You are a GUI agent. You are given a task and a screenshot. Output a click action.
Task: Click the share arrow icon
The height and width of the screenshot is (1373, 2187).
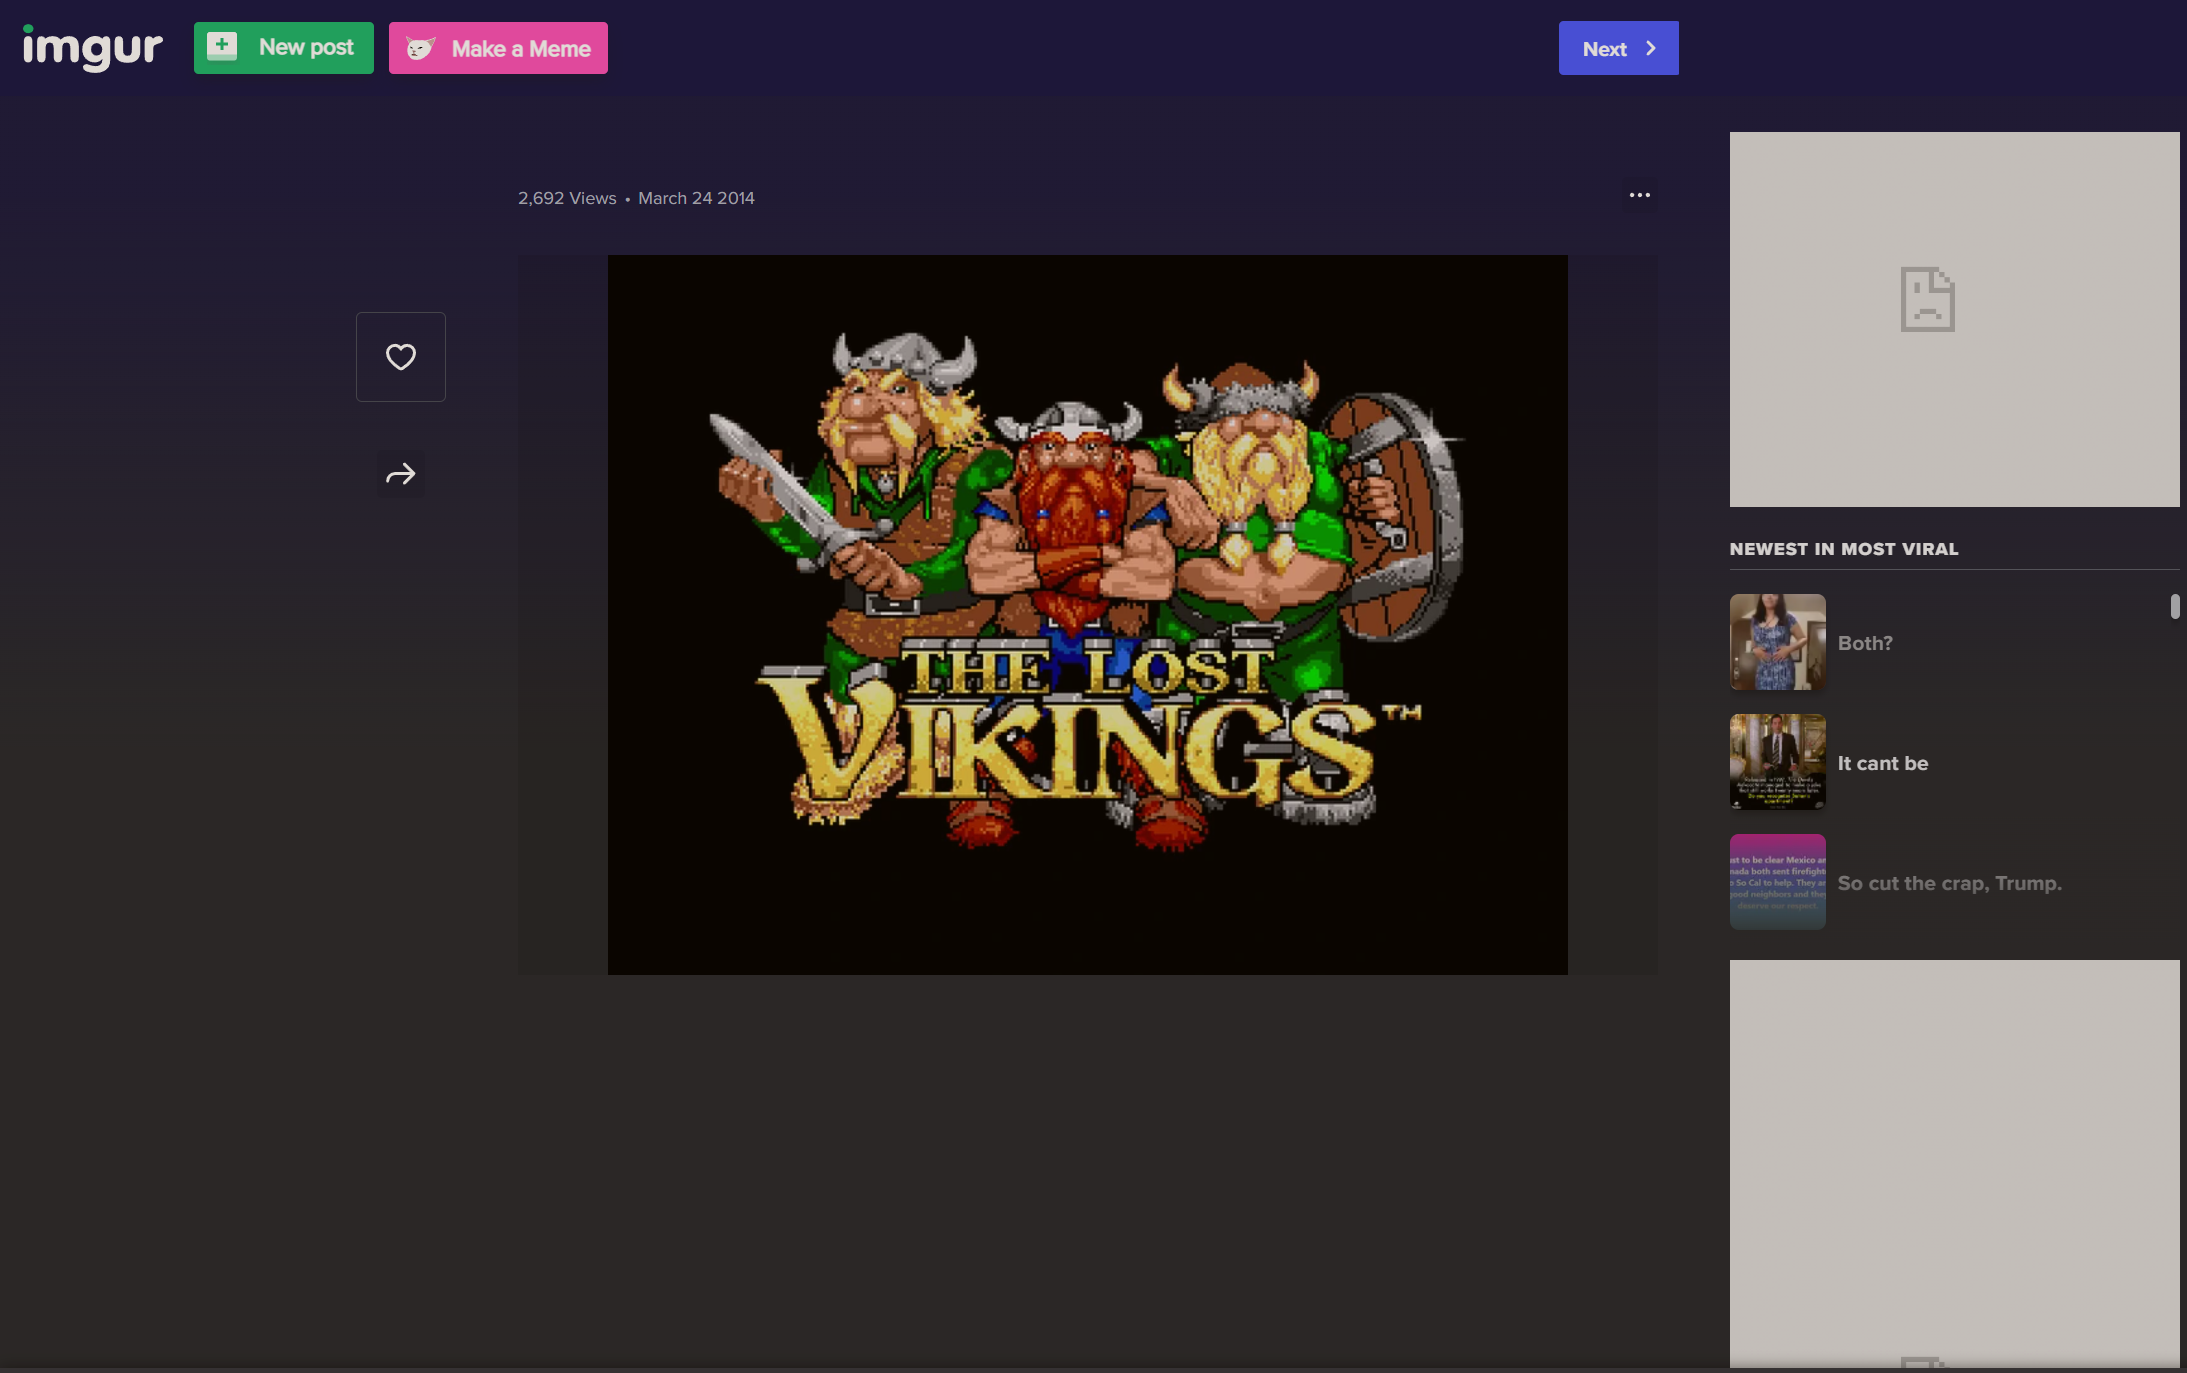pyautogui.click(x=401, y=474)
